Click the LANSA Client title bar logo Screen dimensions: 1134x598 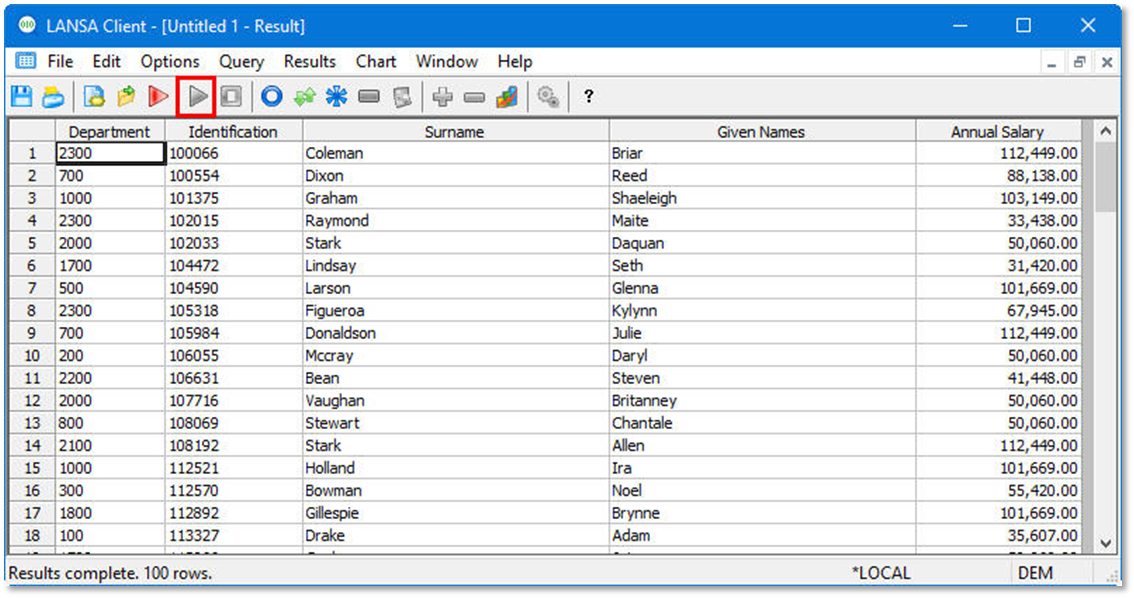27,25
